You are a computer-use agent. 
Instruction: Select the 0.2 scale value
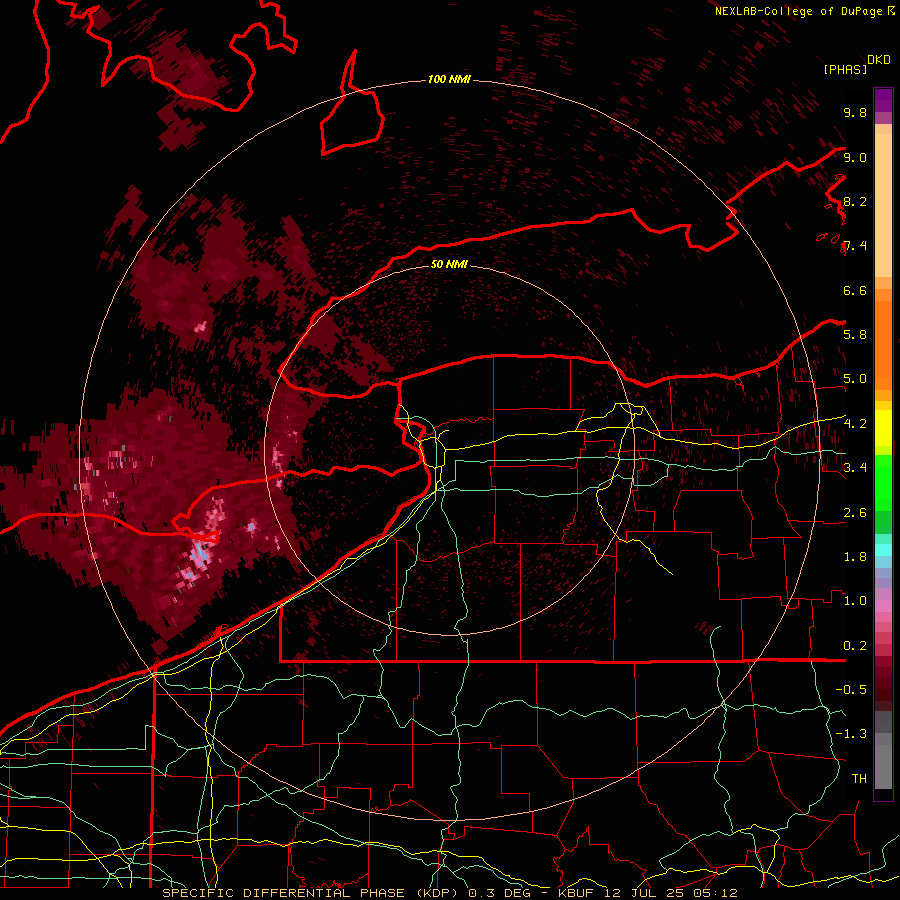tap(855, 646)
